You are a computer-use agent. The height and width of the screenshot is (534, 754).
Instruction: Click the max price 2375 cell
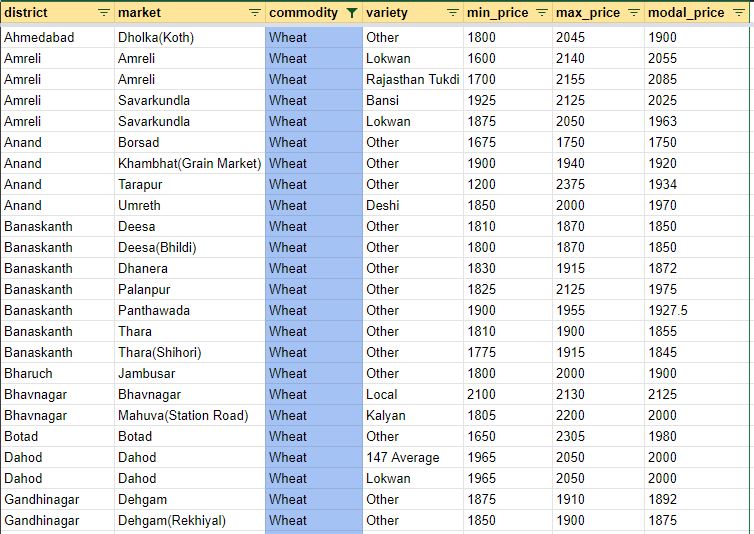coord(573,184)
